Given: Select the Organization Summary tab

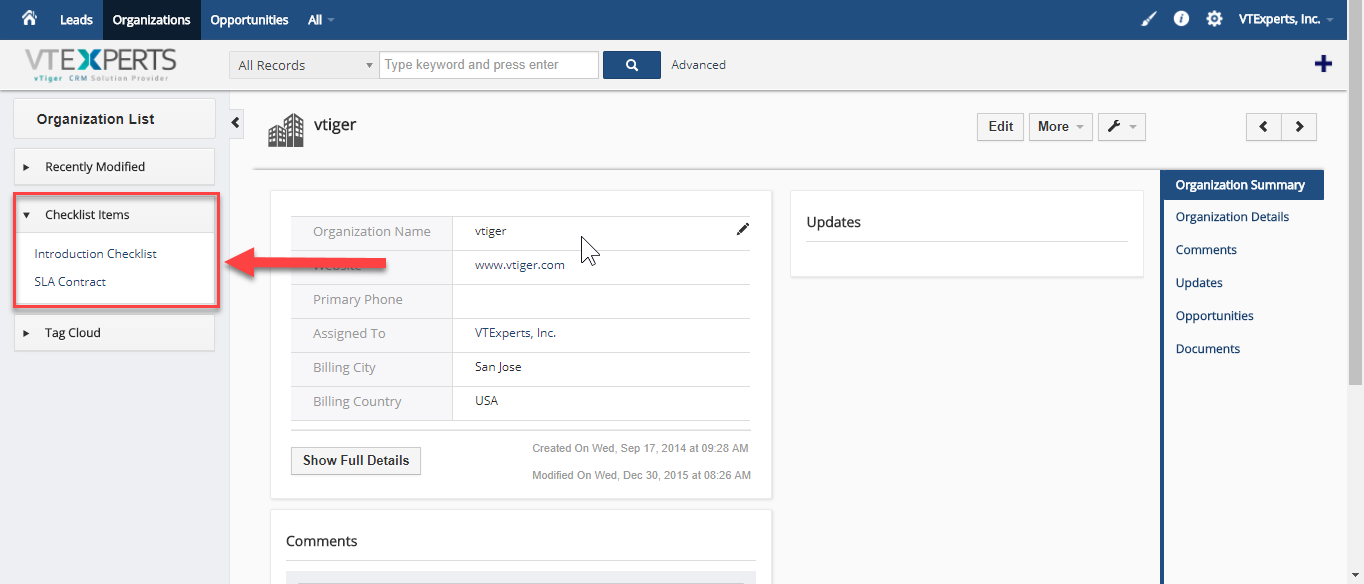Looking at the screenshot, I should (x=1241, y=185).
